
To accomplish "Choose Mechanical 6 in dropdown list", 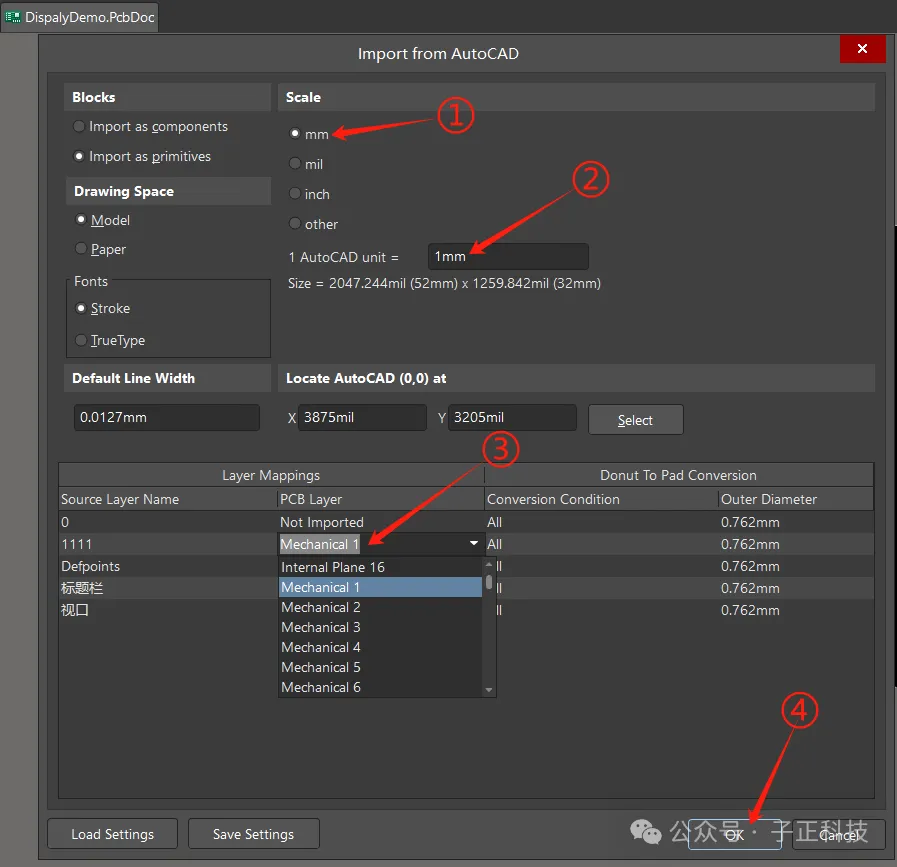I will tap(380, 687).
